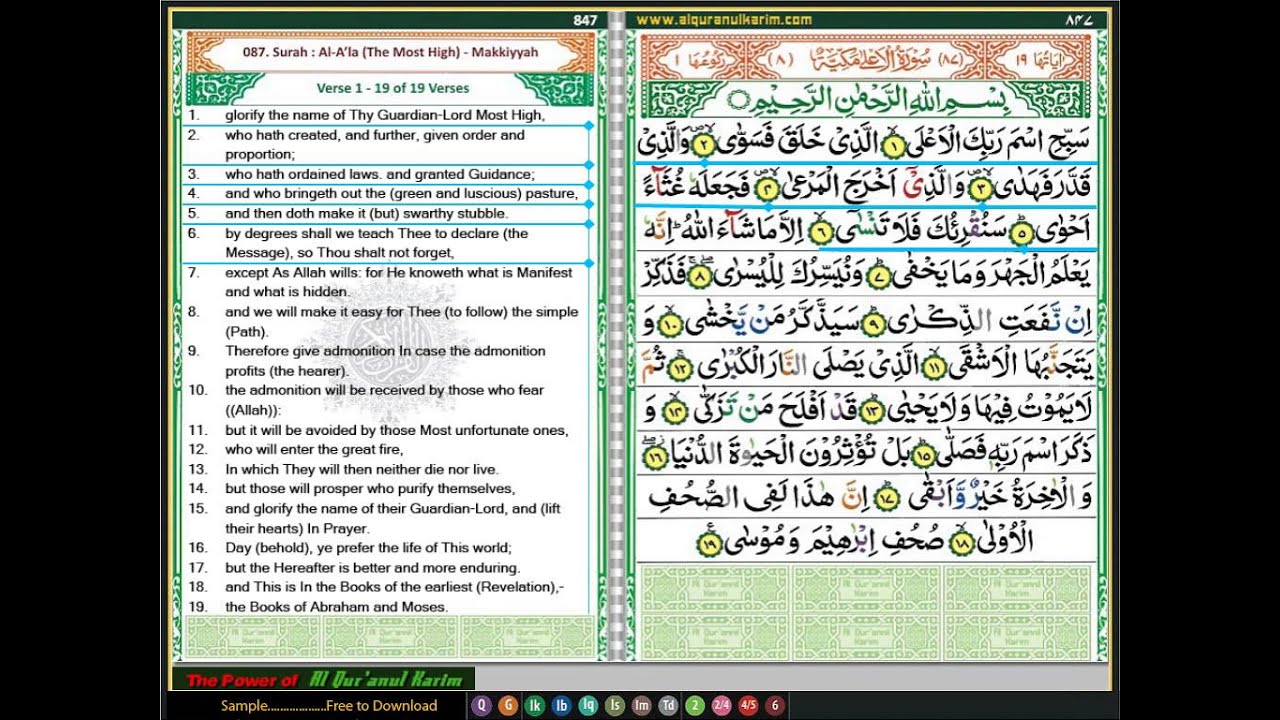Click the purple Q round icon
The width and height of the screenshot is (1280, 720).
click(481, 705)
